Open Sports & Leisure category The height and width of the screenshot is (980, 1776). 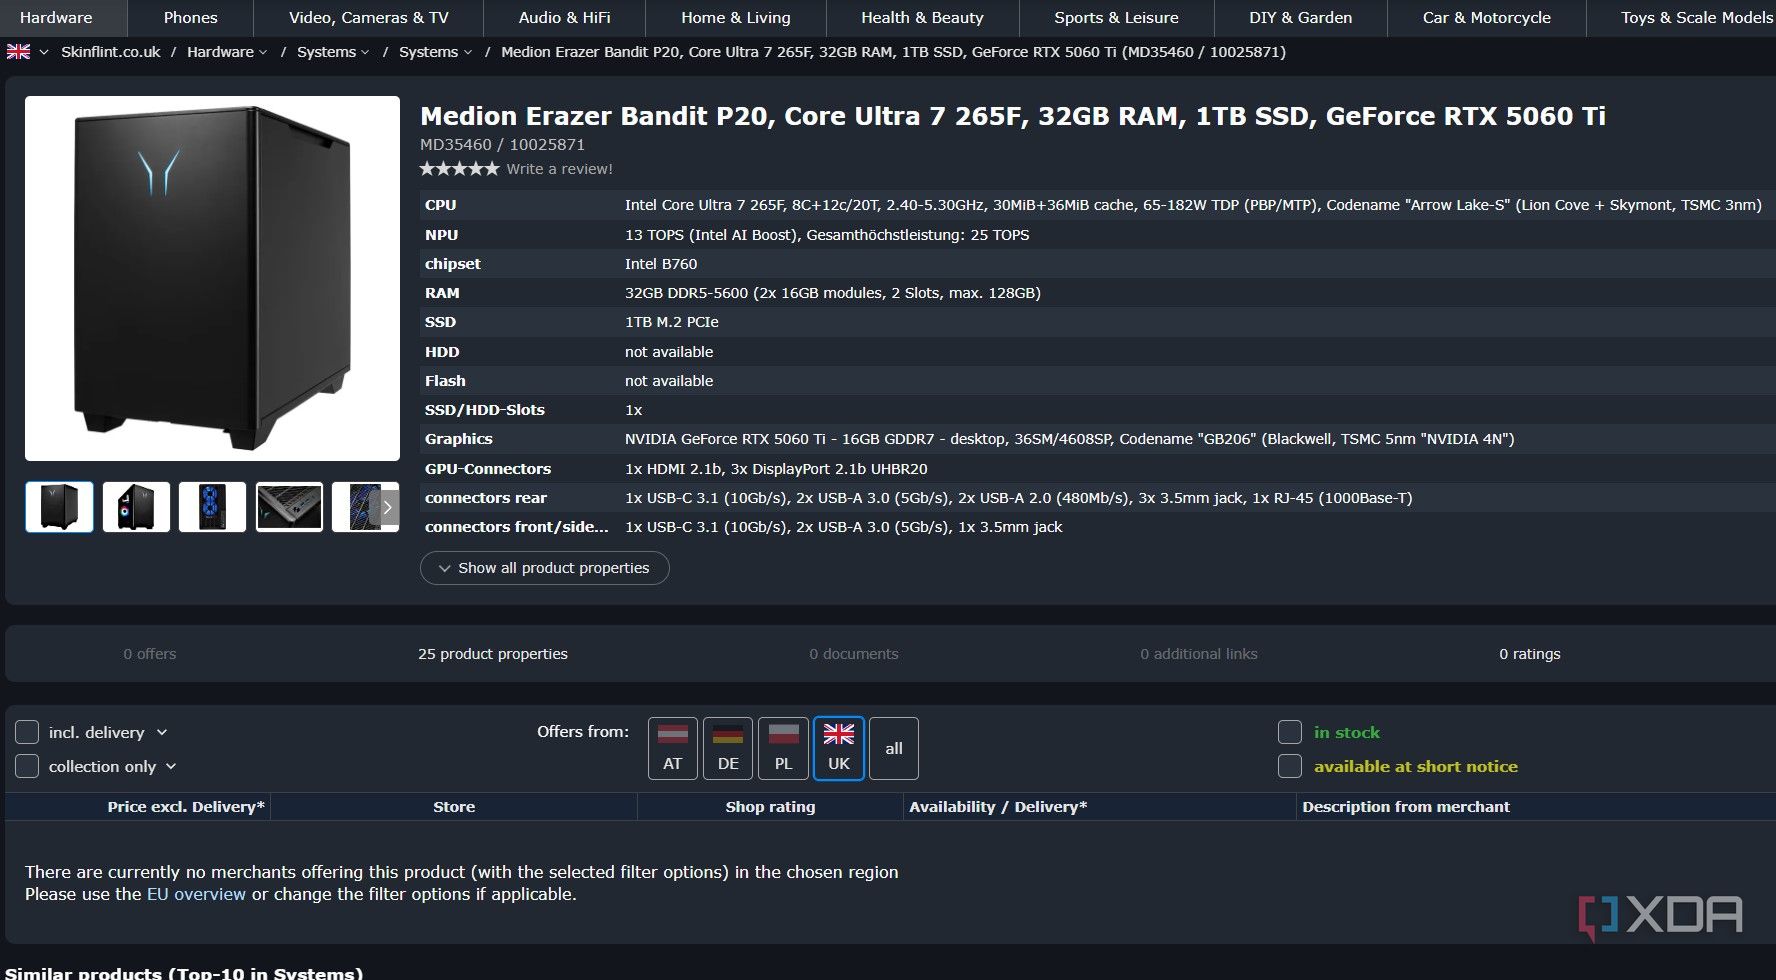[x=1116, y=18]
